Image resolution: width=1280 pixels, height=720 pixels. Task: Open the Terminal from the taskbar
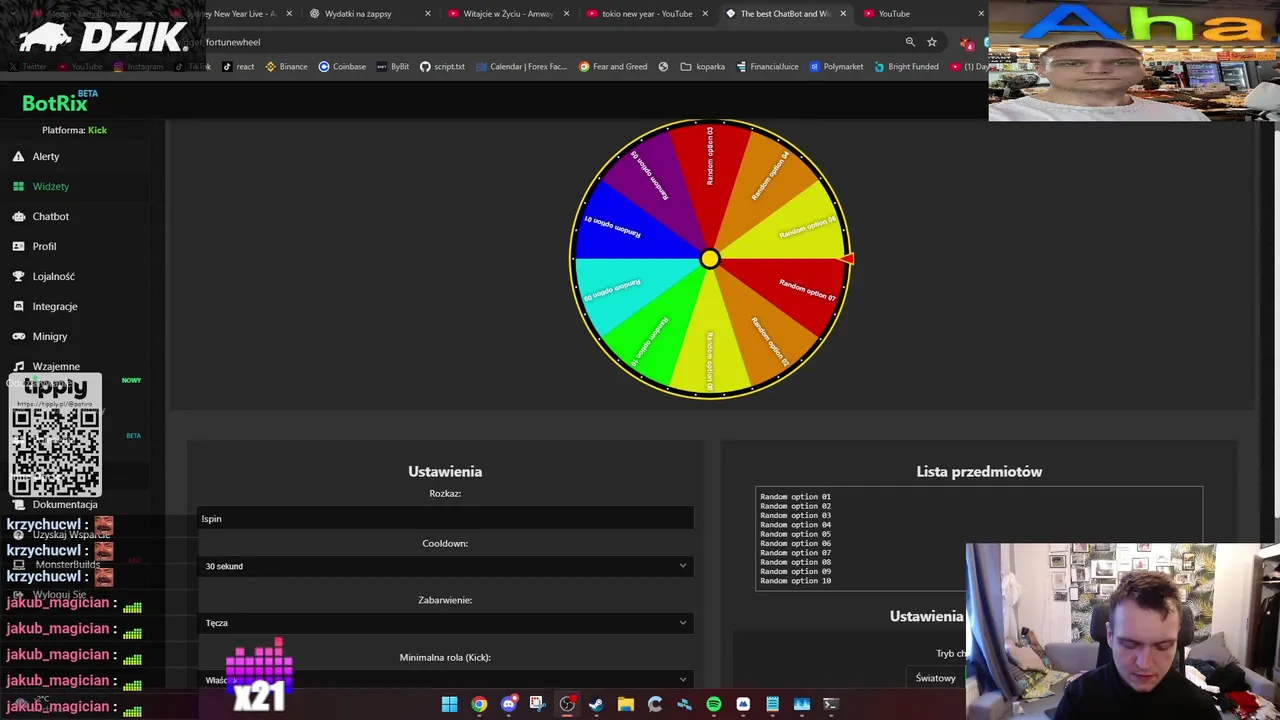coord(830,704)
